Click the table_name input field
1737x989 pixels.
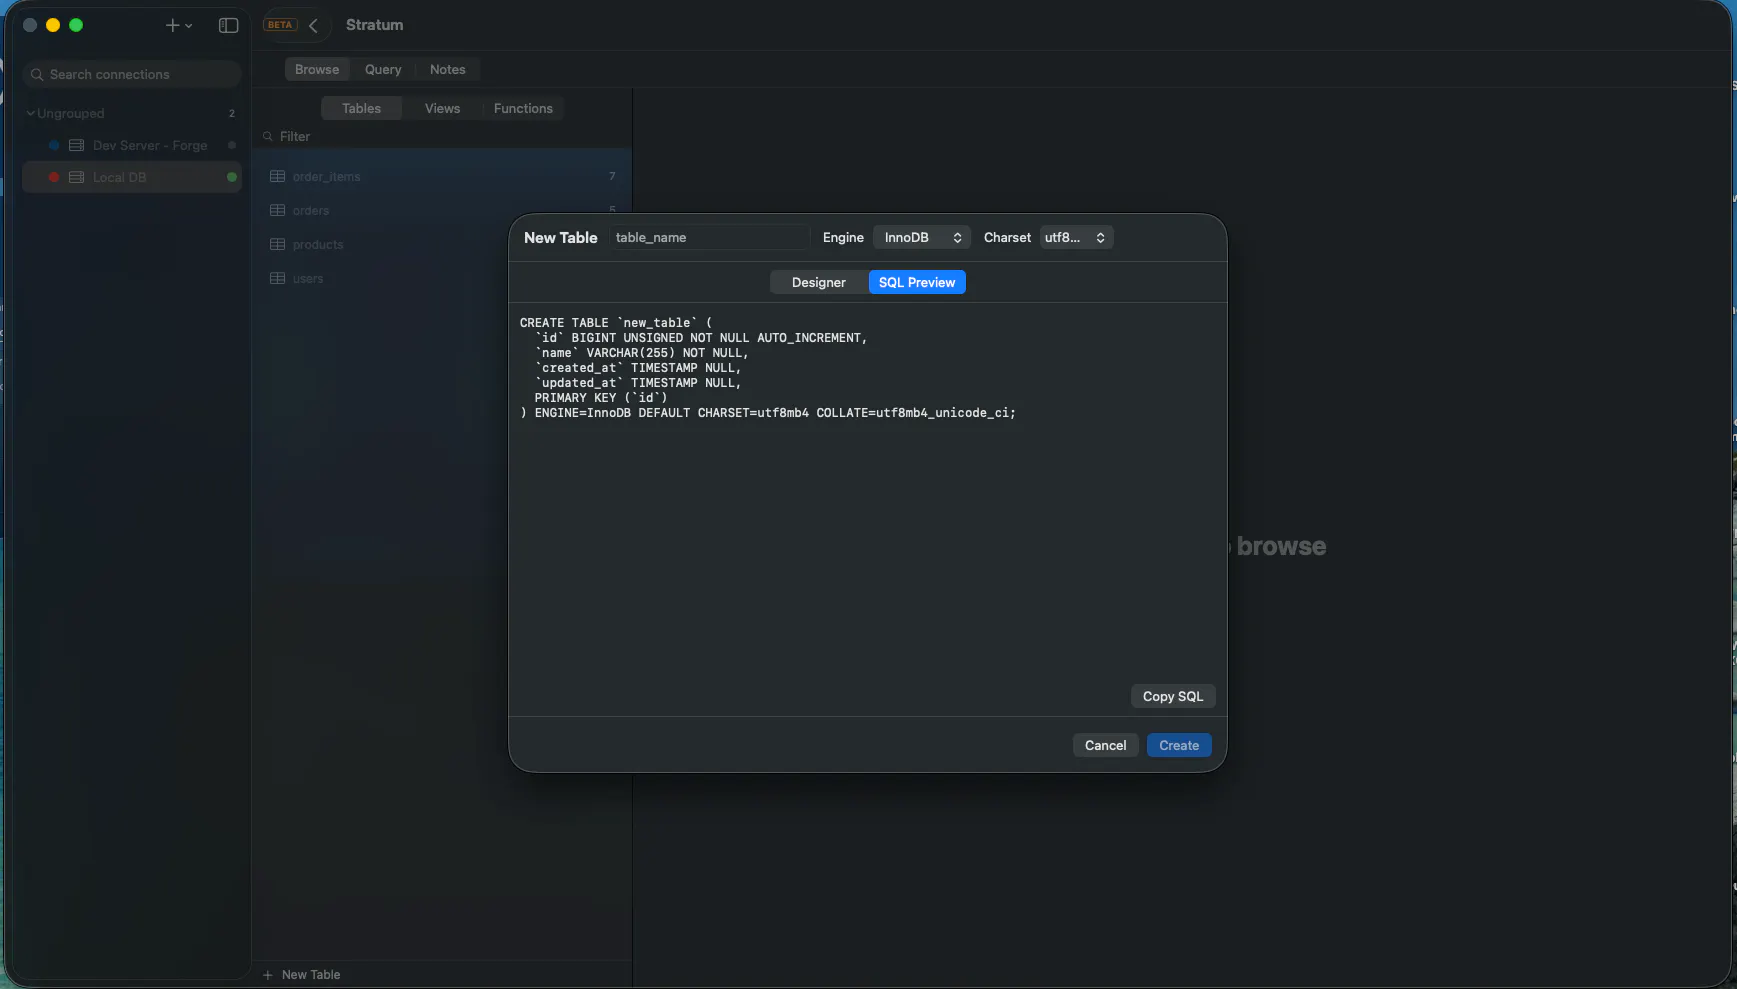click(709, 238)
